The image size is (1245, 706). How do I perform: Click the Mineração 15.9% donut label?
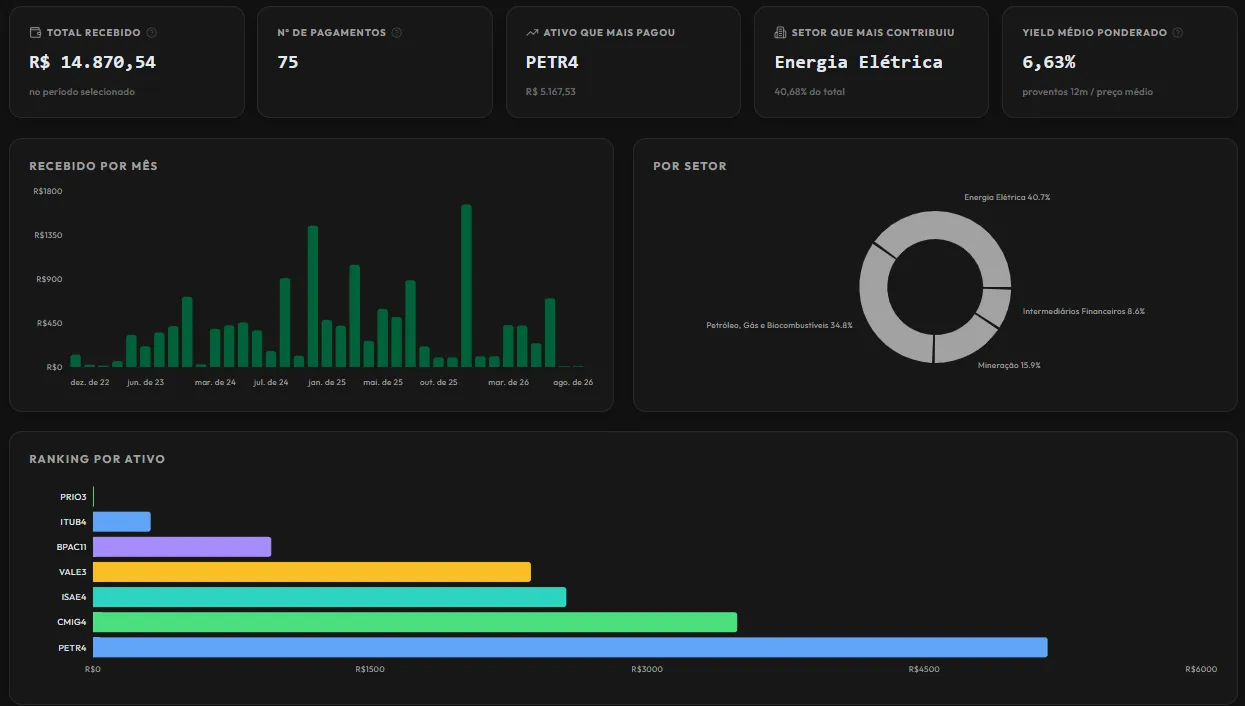1009,365
